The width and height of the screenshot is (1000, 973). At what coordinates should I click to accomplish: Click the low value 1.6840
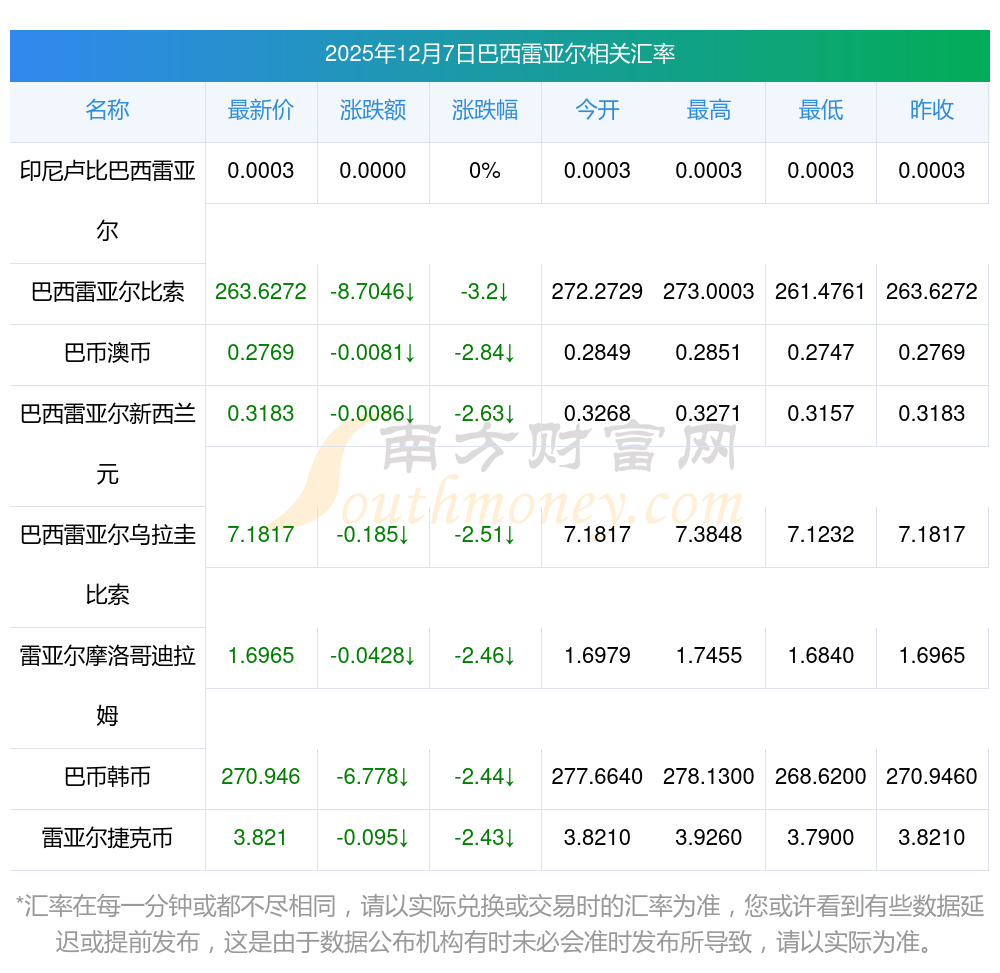click(821, 655)
